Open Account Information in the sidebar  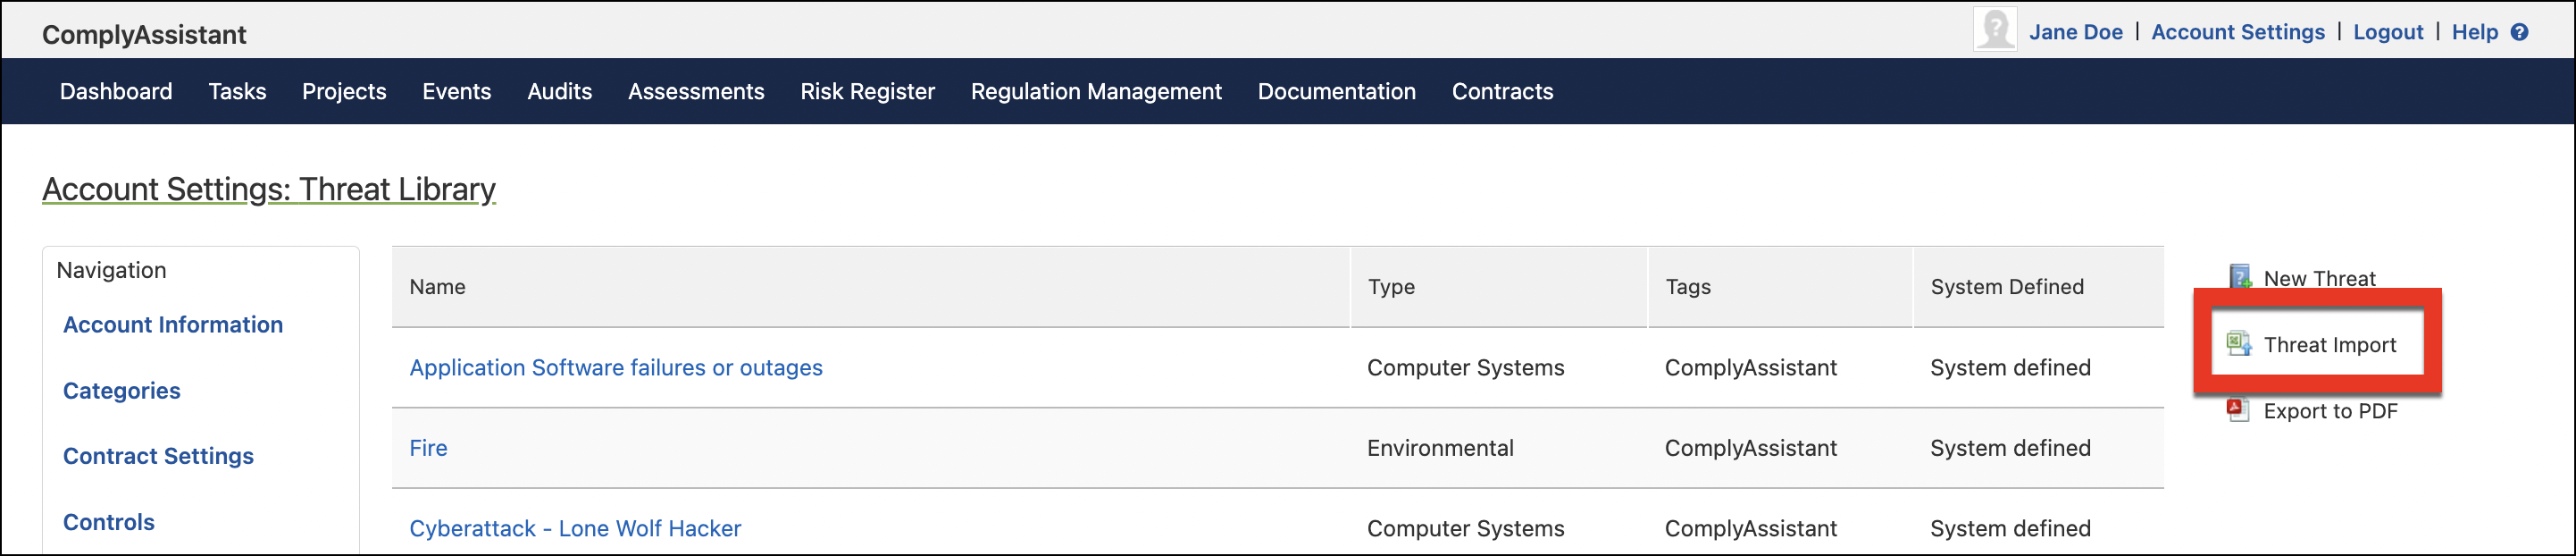(173, 325)
